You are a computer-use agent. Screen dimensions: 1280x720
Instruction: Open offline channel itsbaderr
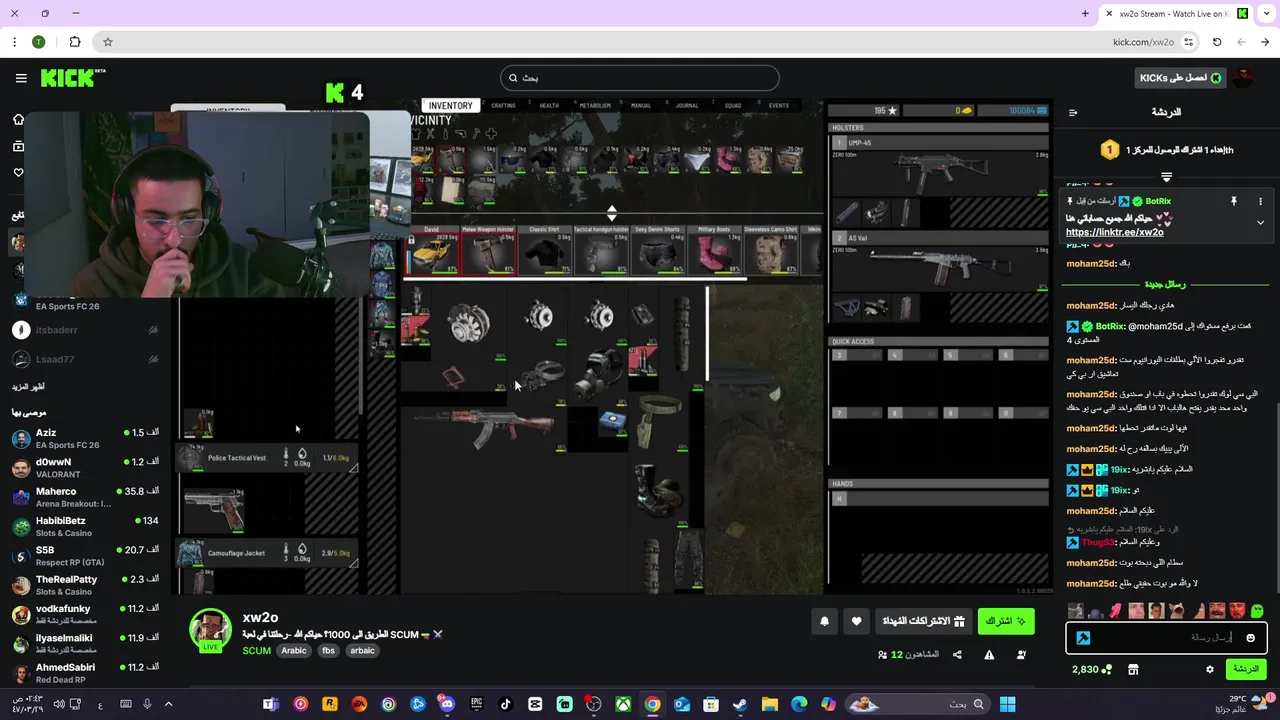(85, 330)
